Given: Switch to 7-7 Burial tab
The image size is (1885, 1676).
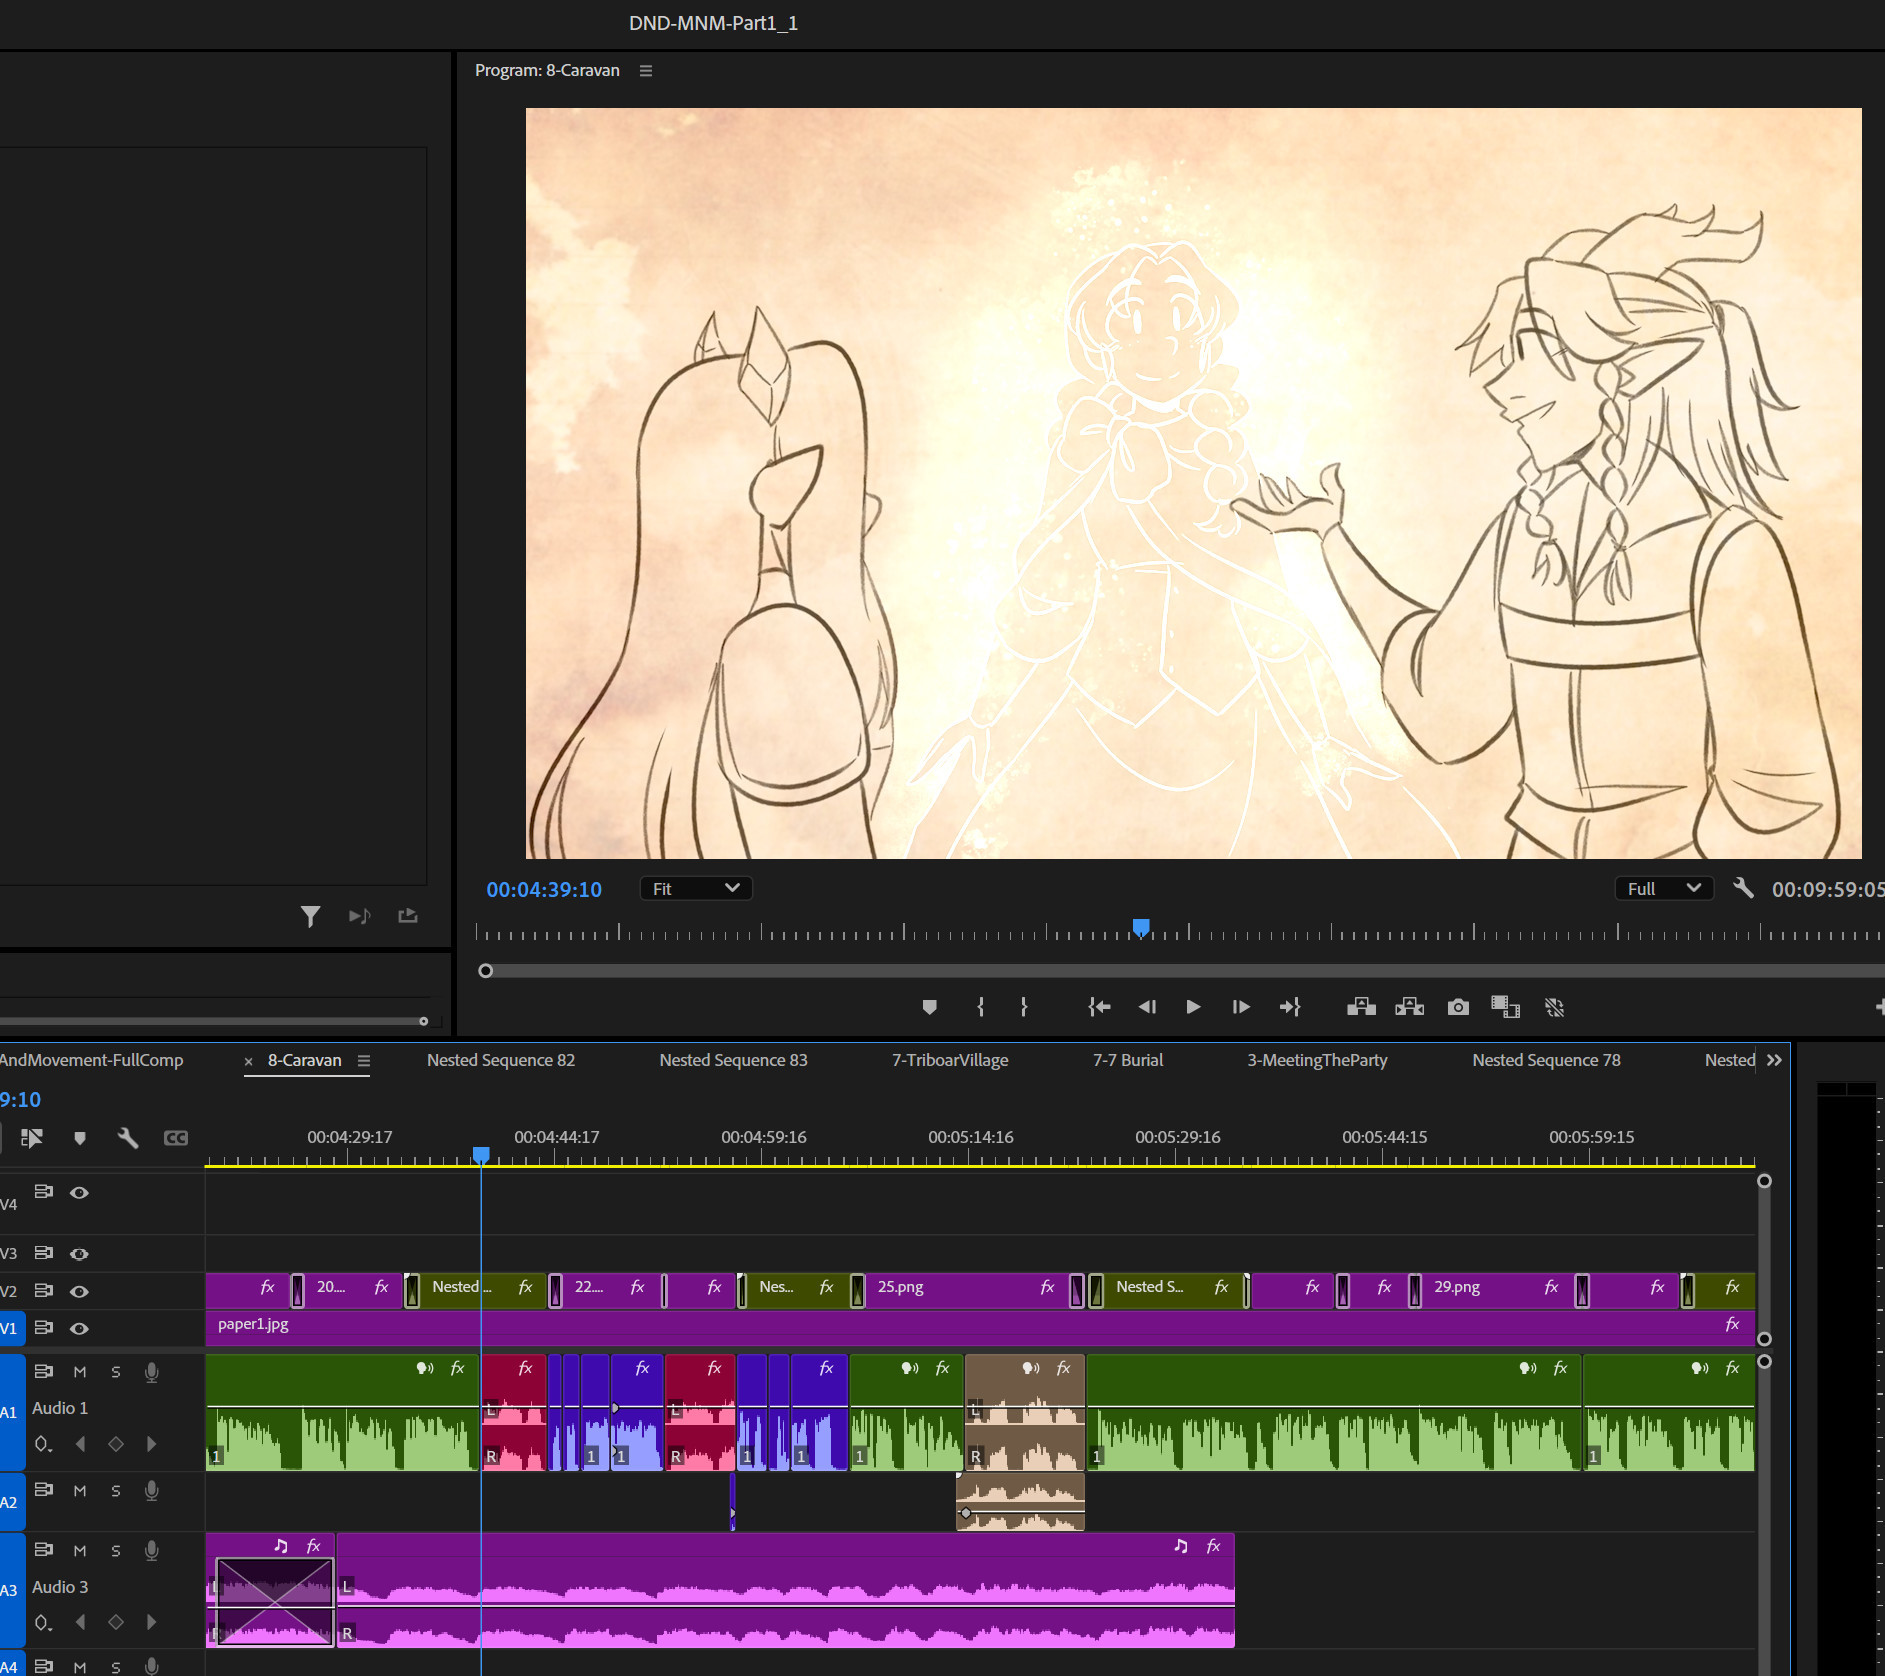Looking at the screenshot, I should (1128, 1060).
